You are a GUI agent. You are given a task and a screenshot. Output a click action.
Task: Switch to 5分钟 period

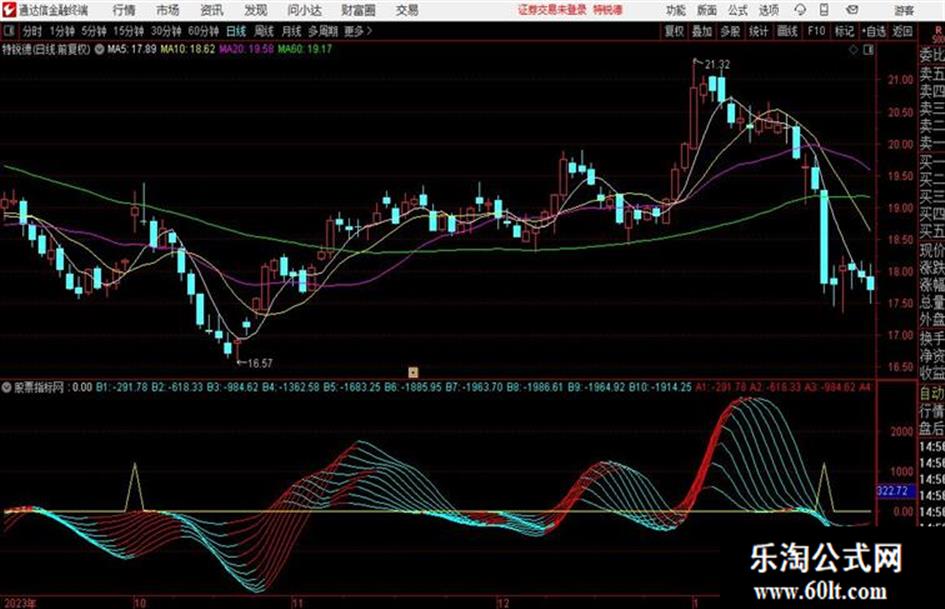(x=93, y=31)
